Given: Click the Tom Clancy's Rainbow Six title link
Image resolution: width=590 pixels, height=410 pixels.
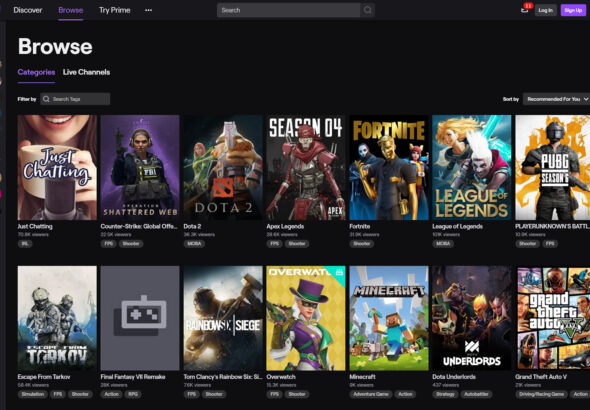Looking at the screenshot, I should point(223,377).
